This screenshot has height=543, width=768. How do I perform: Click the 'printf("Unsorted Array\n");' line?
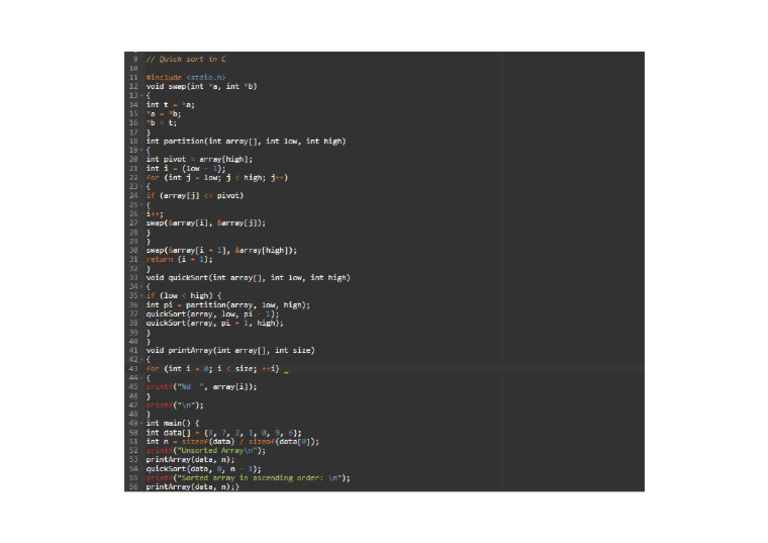click(x=206, y=450)
